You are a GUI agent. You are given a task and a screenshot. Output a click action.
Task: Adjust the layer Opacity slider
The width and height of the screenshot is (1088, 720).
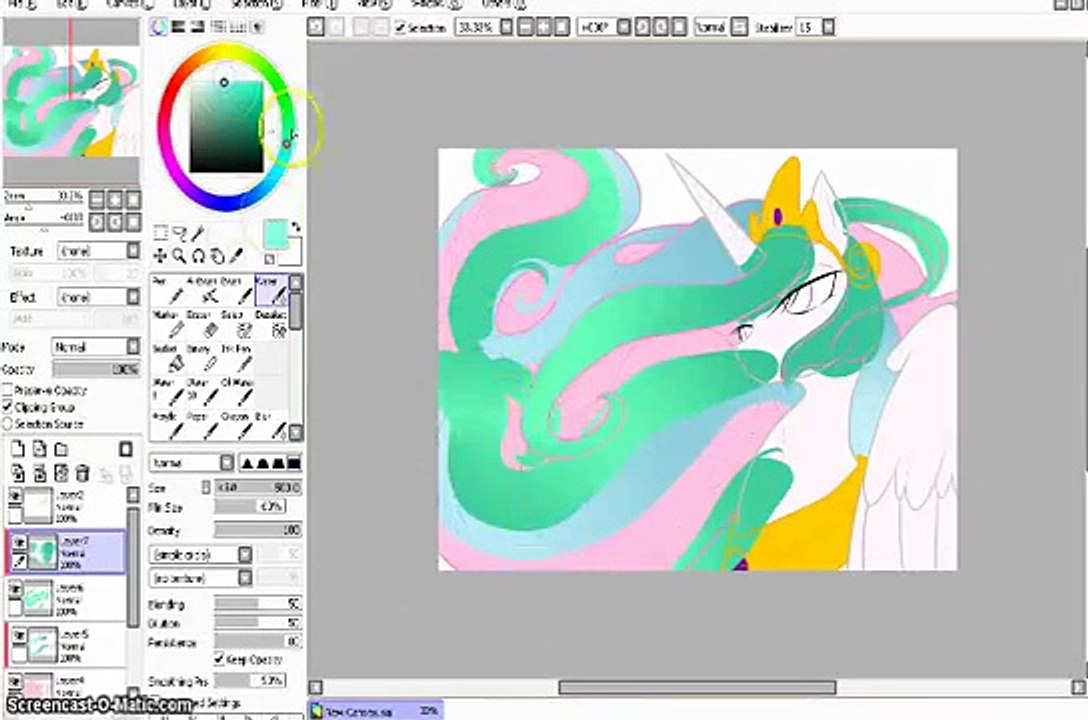(96, 370)
